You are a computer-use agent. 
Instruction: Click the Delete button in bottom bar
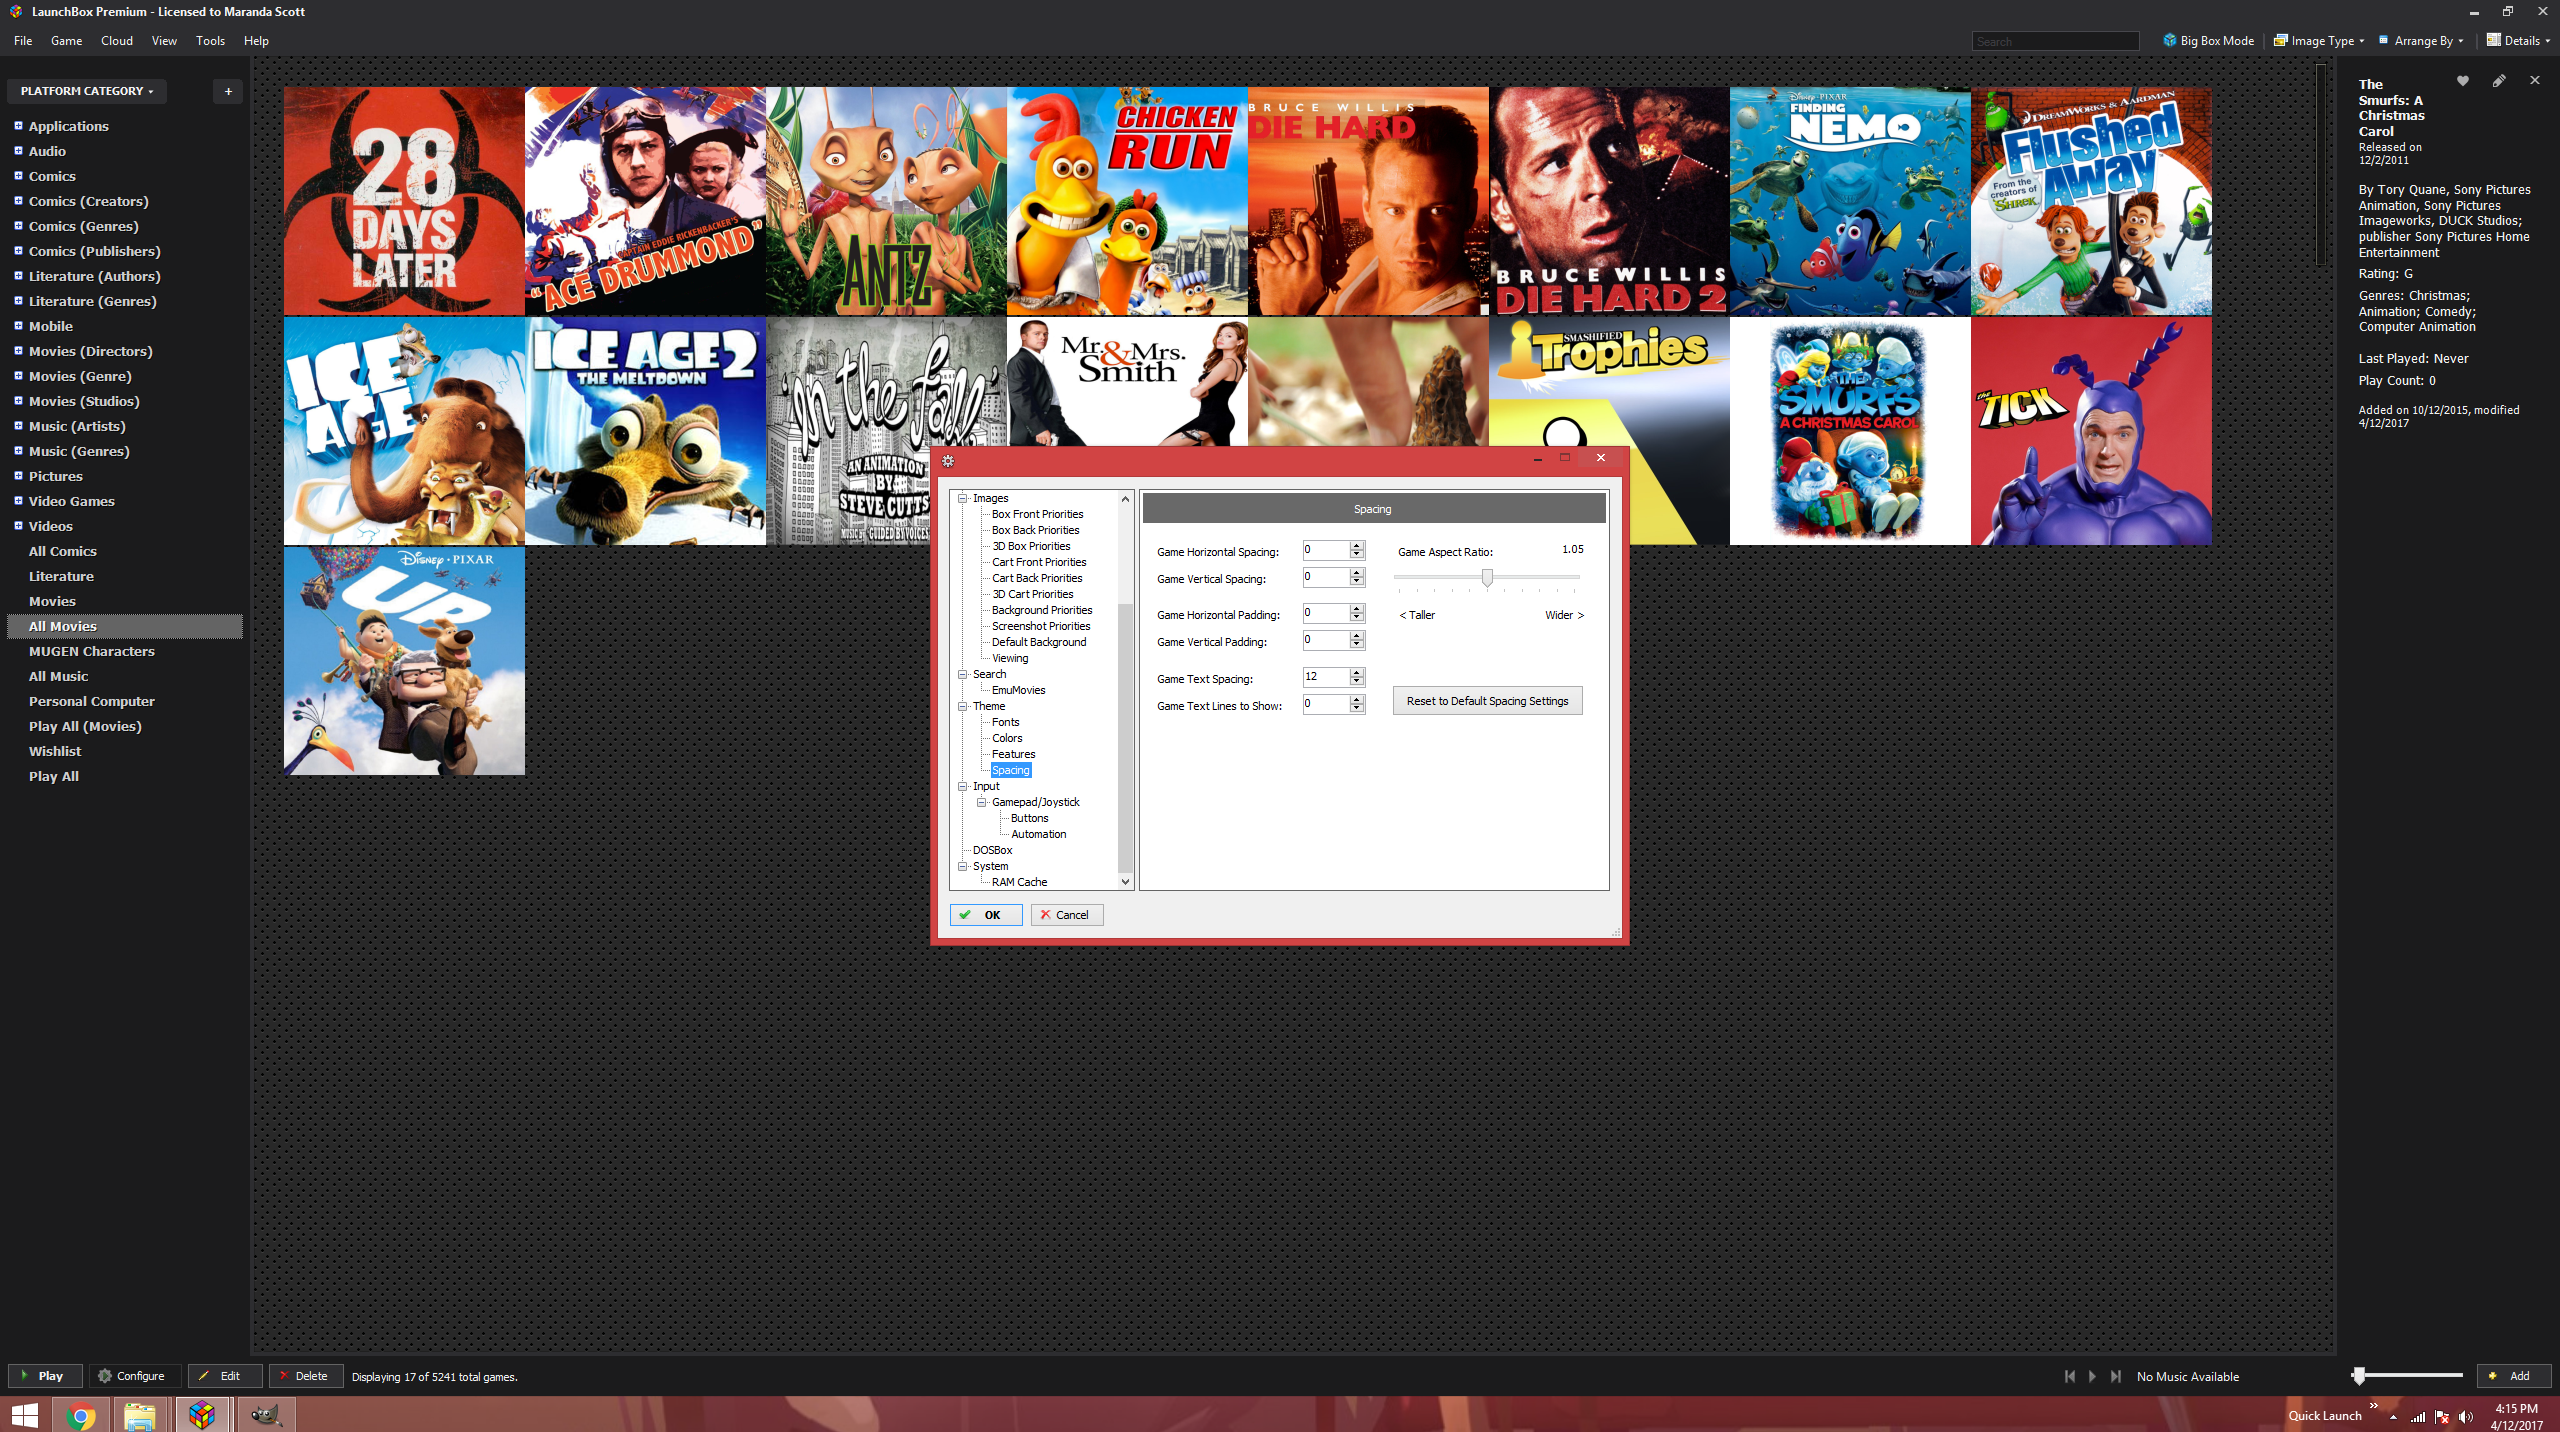tap(304, 1376)
